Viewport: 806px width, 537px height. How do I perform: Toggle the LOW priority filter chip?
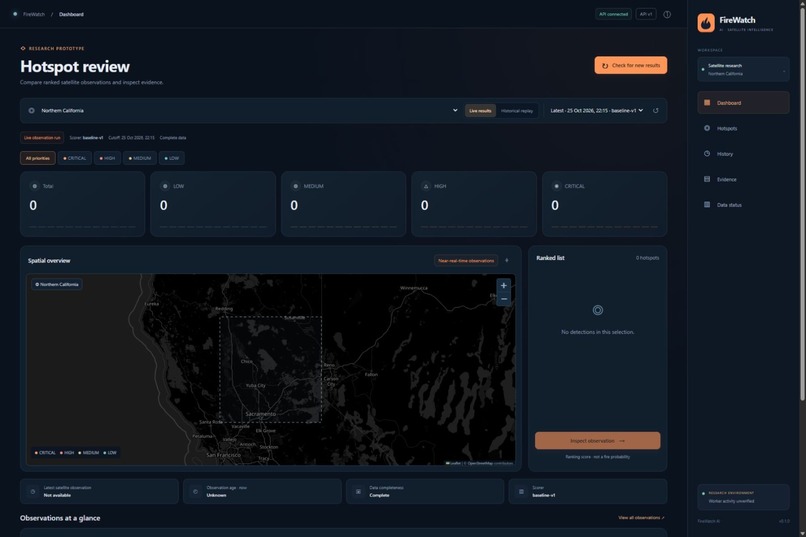point(172,158)
